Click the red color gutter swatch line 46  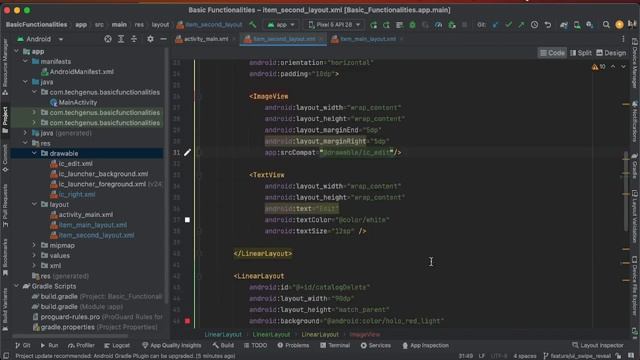click(x=187, y=321)
